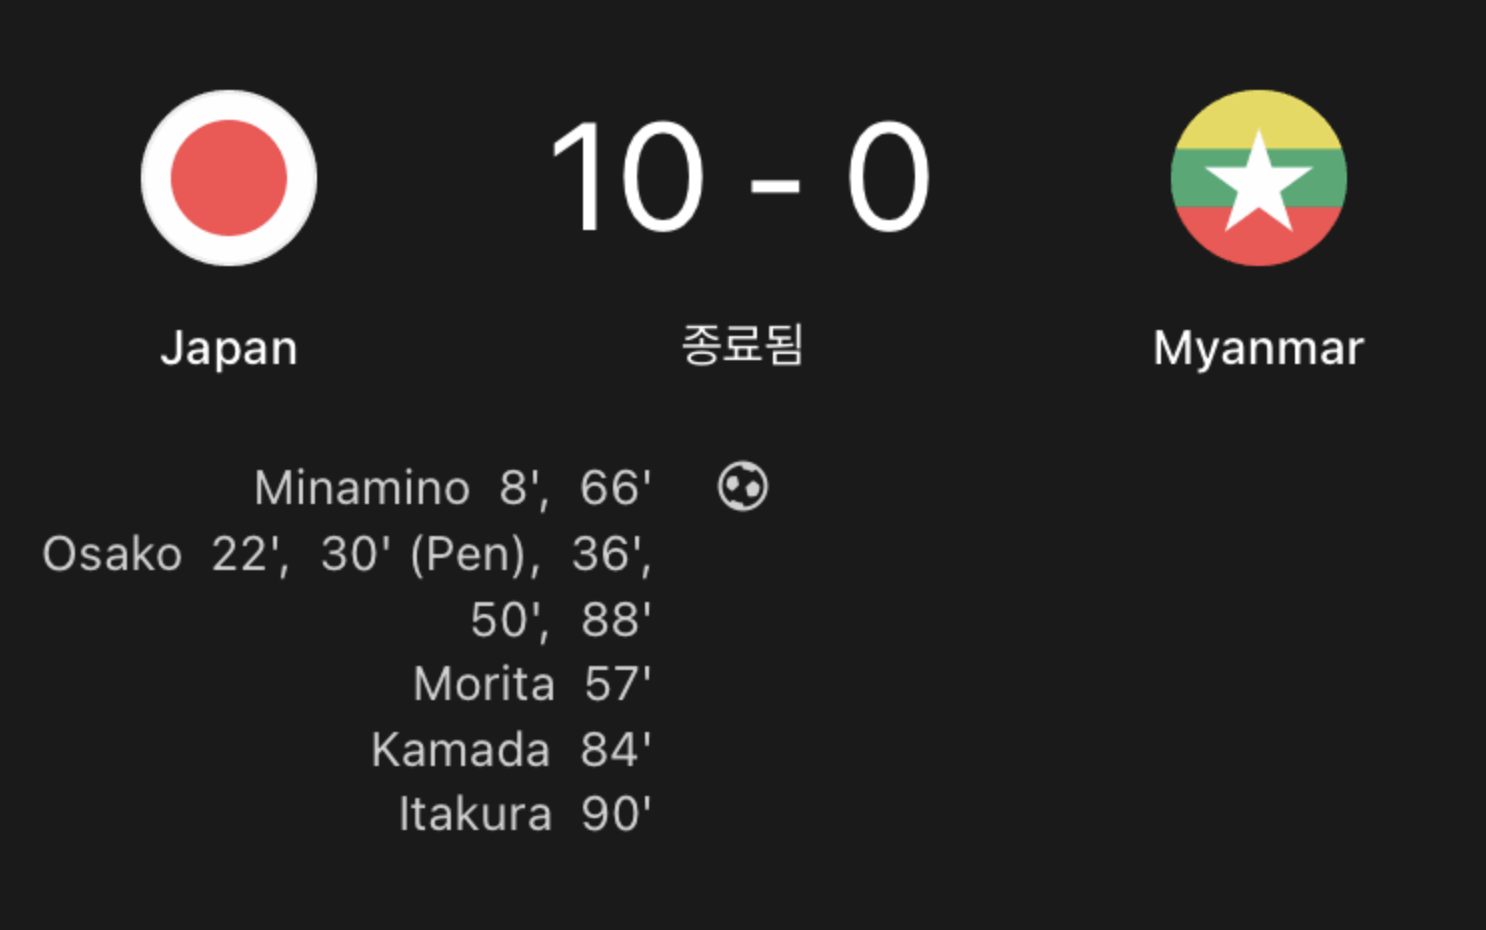Screen dimensions: 1486x930
Task: Click the Myanmar flag icon
Action: [x=1258, y=178]
